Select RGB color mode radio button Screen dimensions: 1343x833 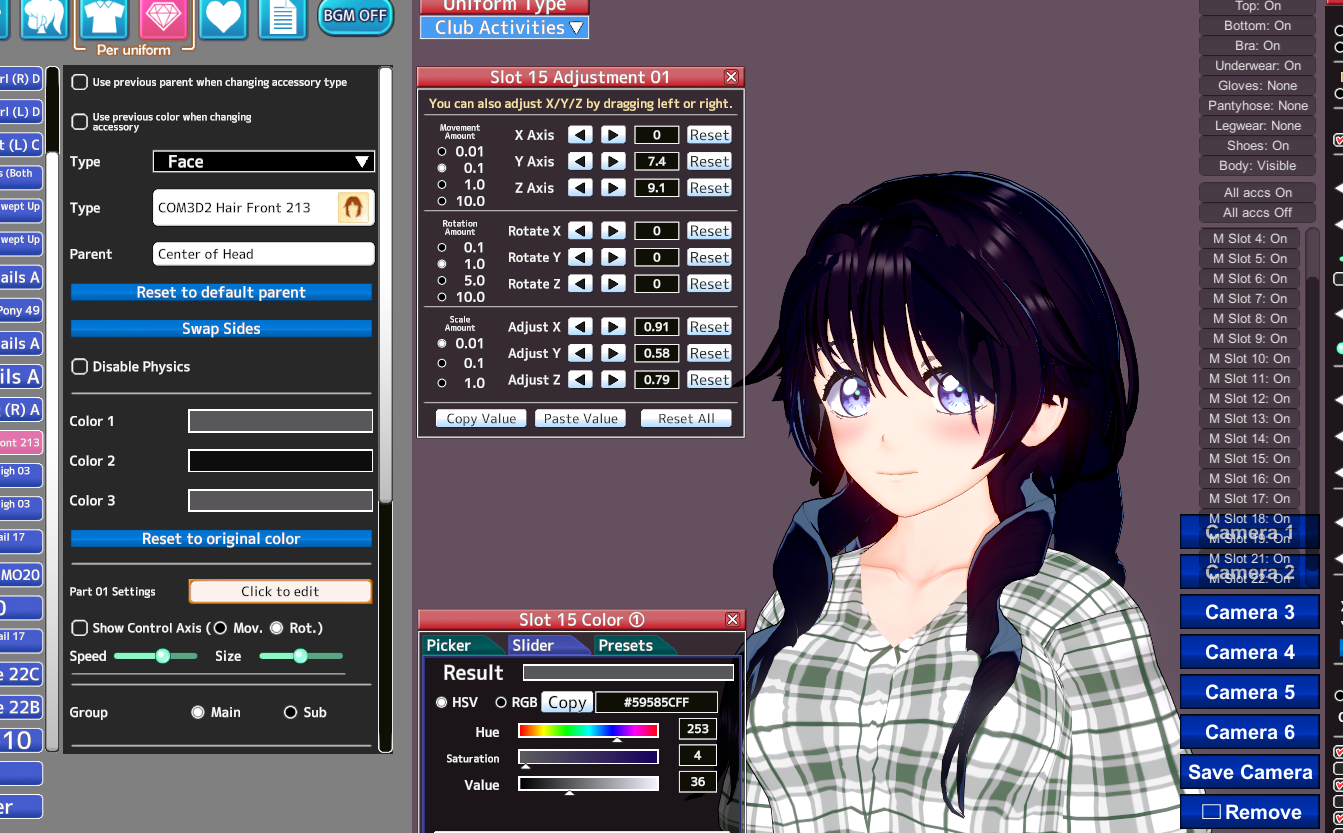coord(501,703)
